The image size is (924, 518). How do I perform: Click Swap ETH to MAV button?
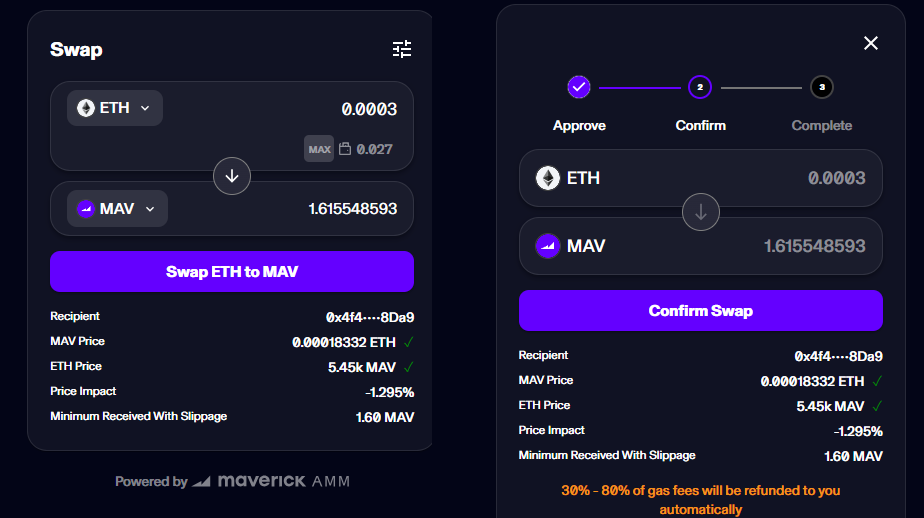click(232, 272)
